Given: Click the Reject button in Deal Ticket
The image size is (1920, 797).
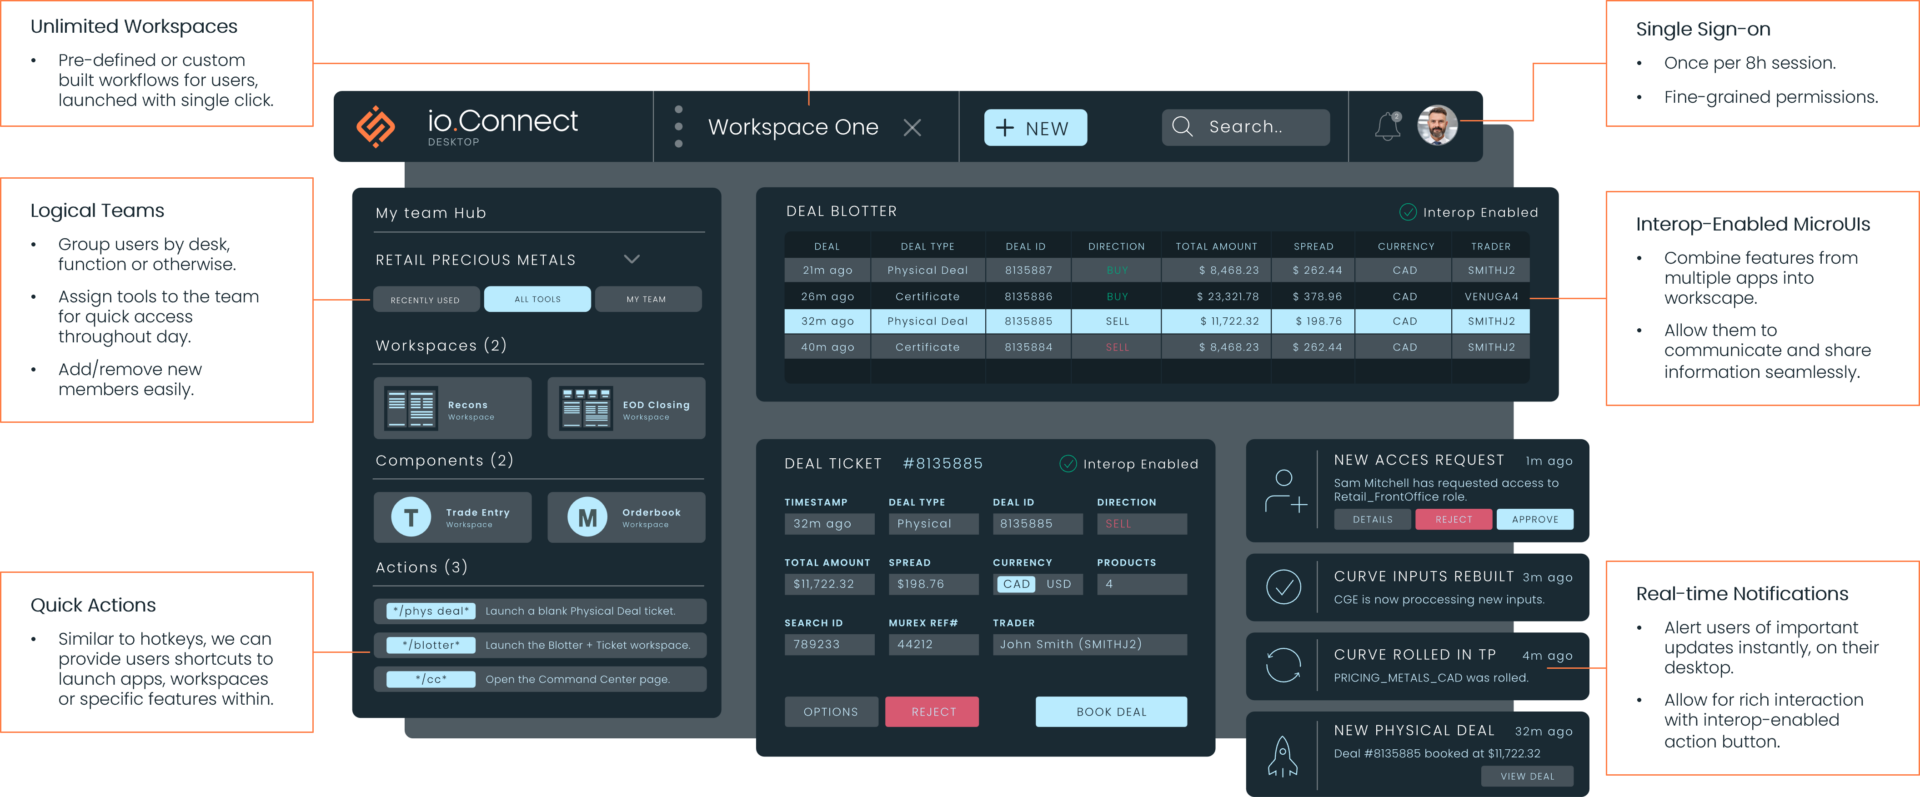Looking at the screenshot, I should pos(933,712).
